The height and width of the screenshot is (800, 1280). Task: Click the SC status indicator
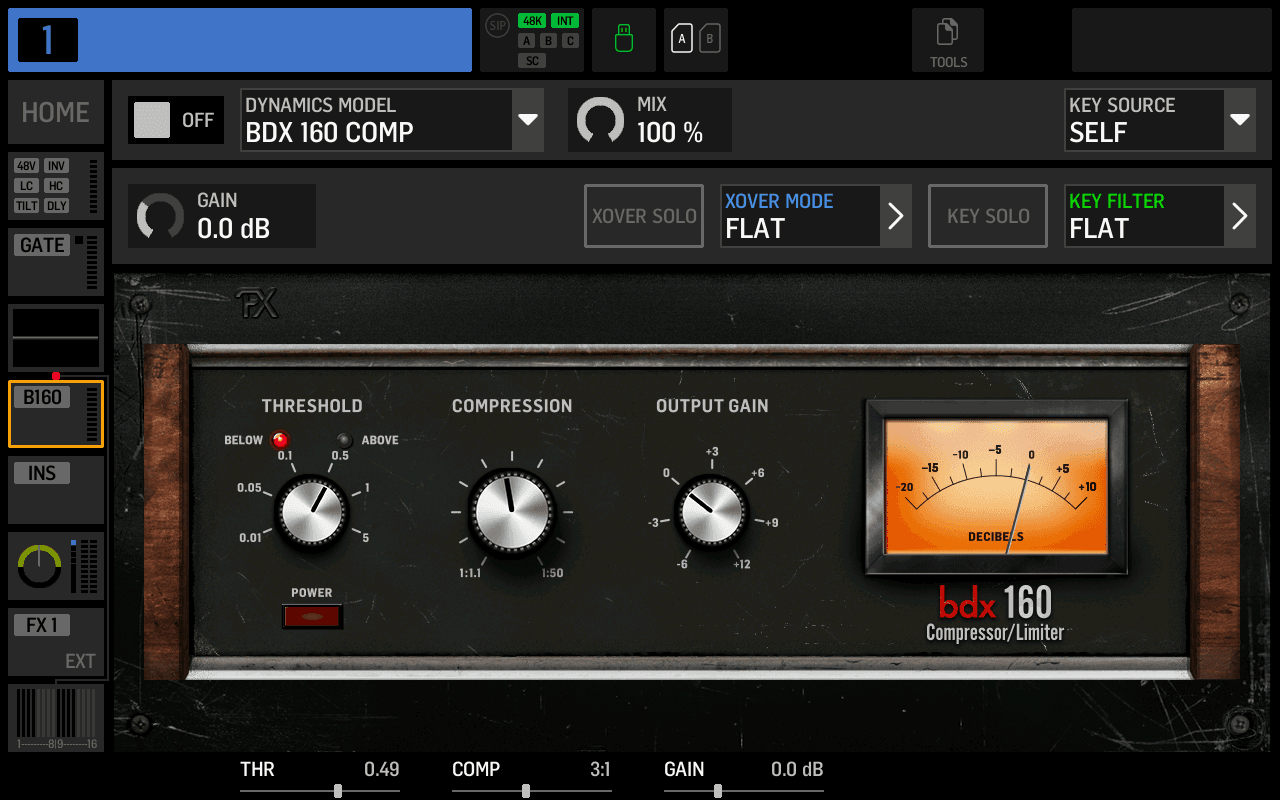point(532,61)
